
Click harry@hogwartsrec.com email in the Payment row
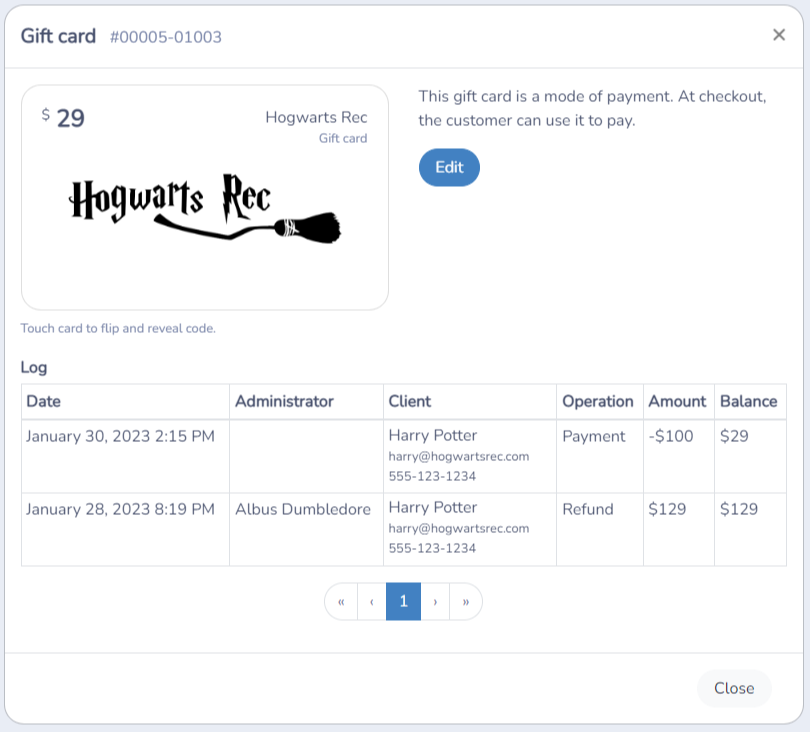459,457
